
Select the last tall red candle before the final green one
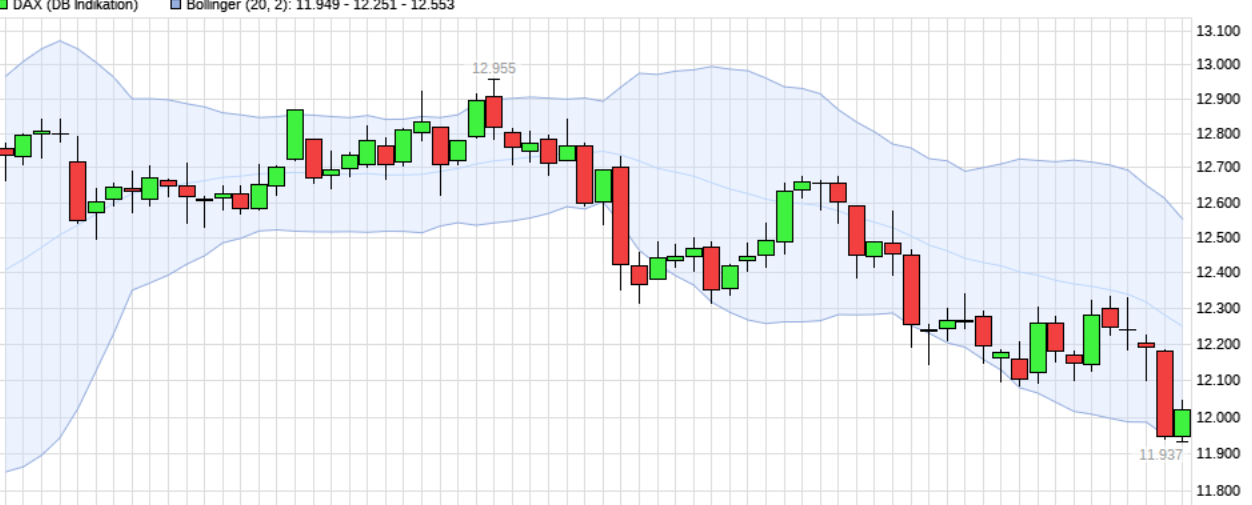[x=1165, y=393]
